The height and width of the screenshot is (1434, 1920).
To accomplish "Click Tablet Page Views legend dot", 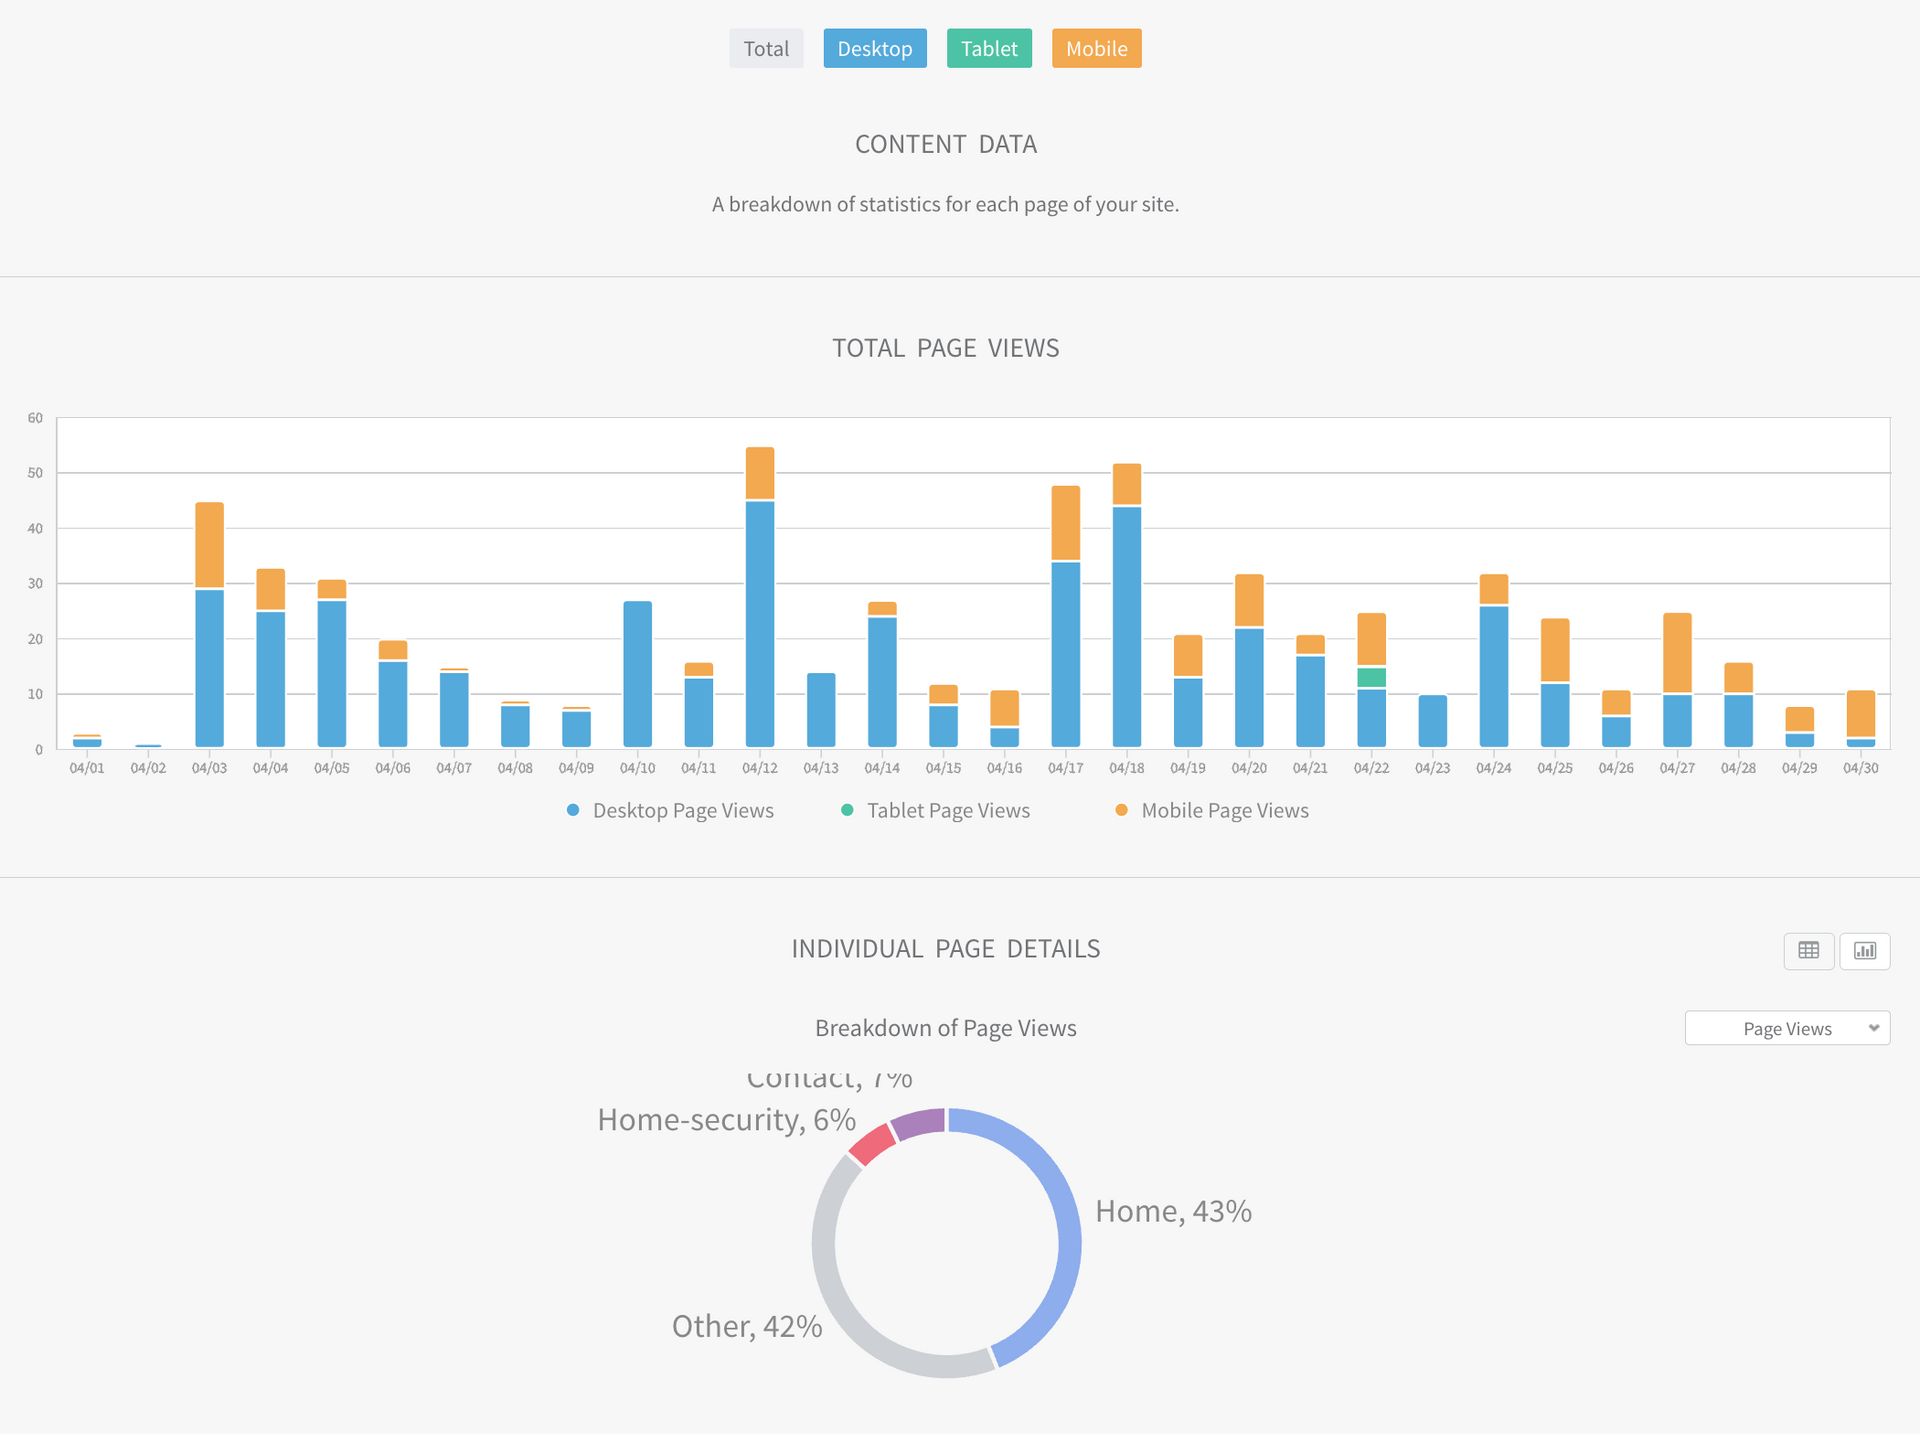I will [847, 810].
